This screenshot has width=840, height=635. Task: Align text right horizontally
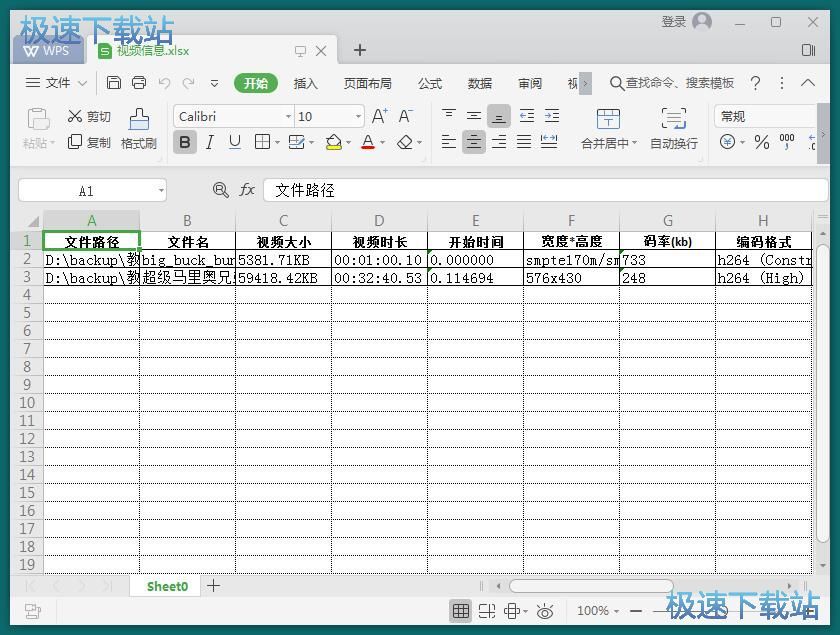(499, 141)
